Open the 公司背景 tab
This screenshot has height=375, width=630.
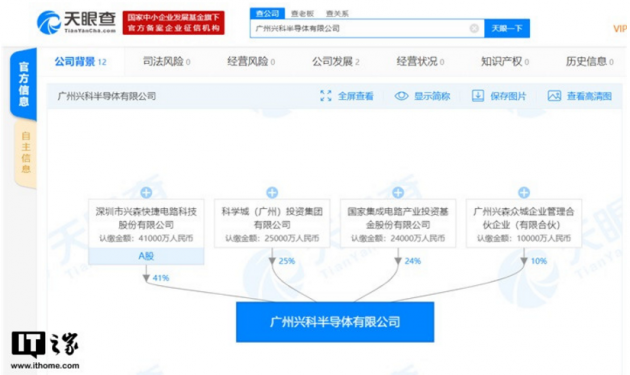[x=80, y=61]
